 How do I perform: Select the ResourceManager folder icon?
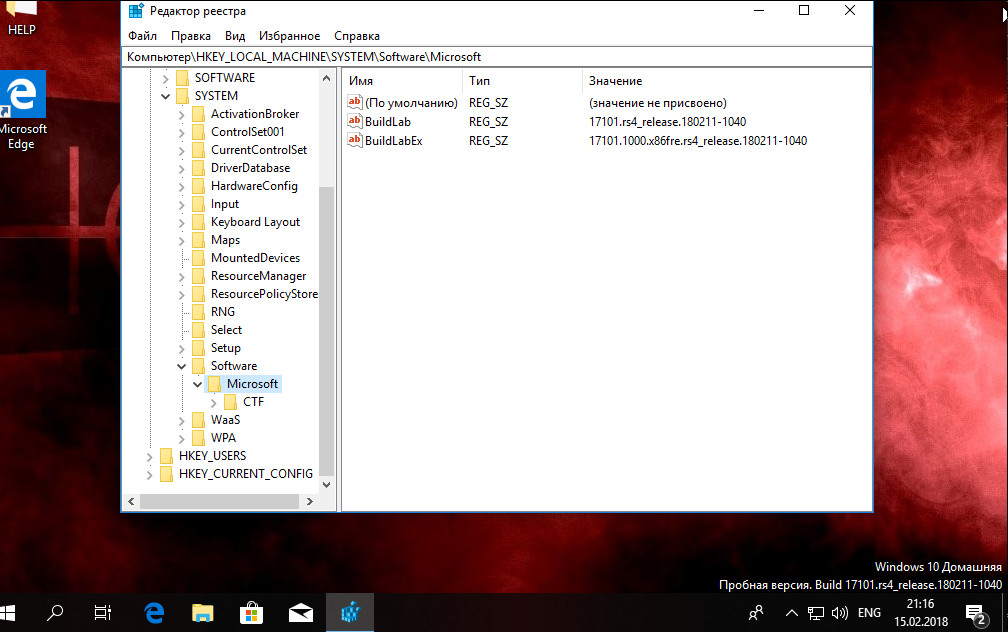click(199, 276)
